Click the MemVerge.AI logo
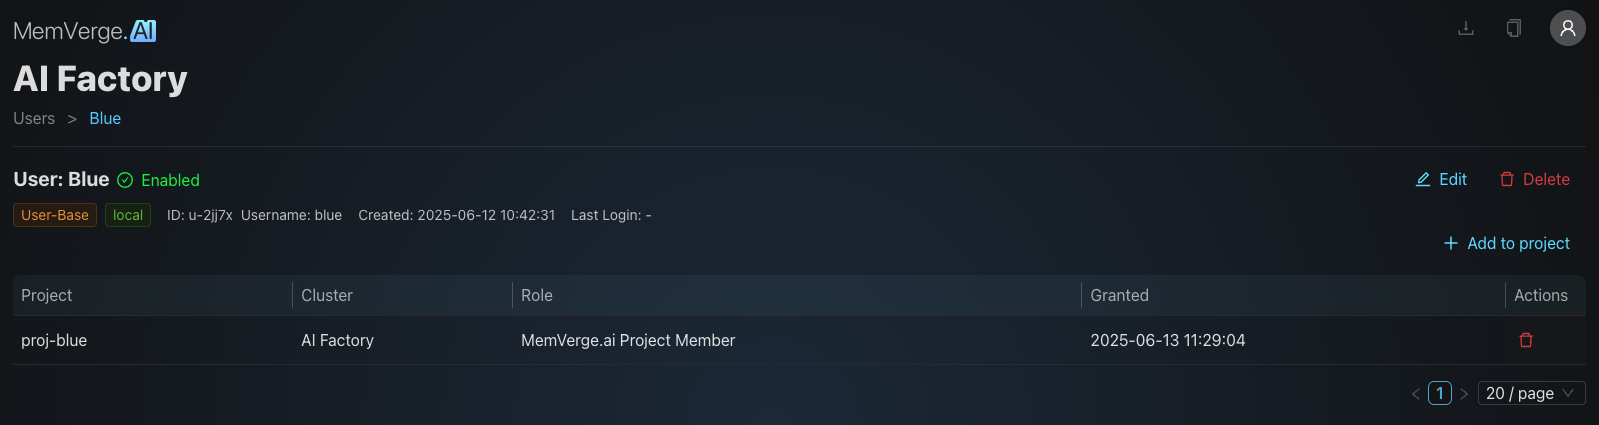 coord(85,31)
